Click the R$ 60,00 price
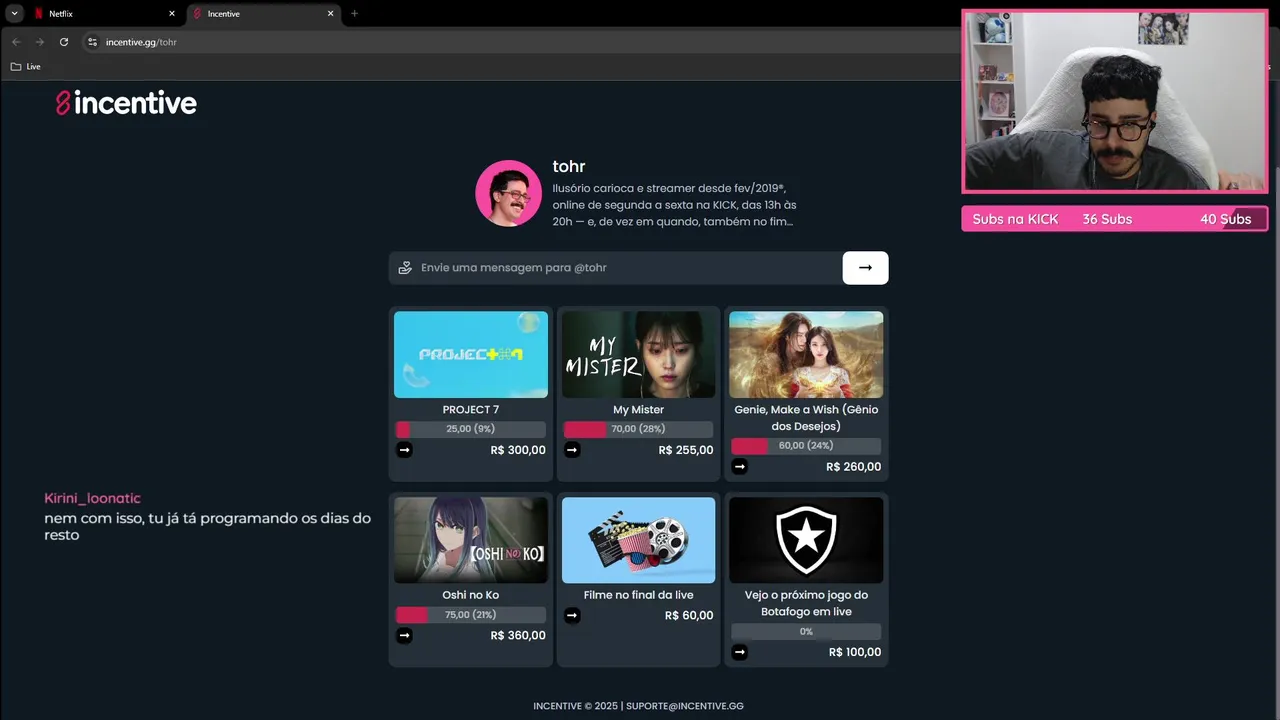Screen dimensions: 1280x720 689,616
